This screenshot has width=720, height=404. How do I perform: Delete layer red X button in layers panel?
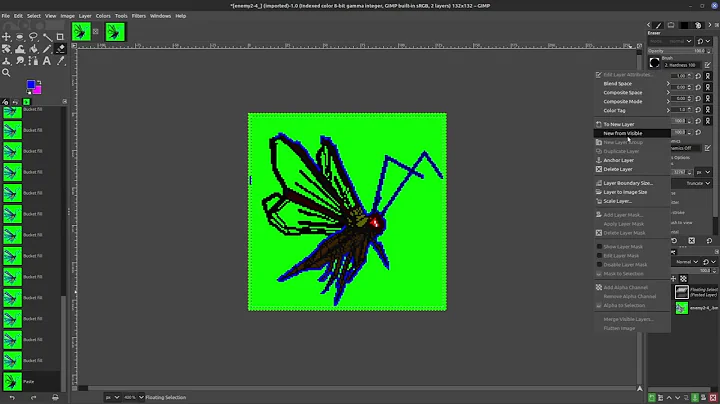click(713, 398)
